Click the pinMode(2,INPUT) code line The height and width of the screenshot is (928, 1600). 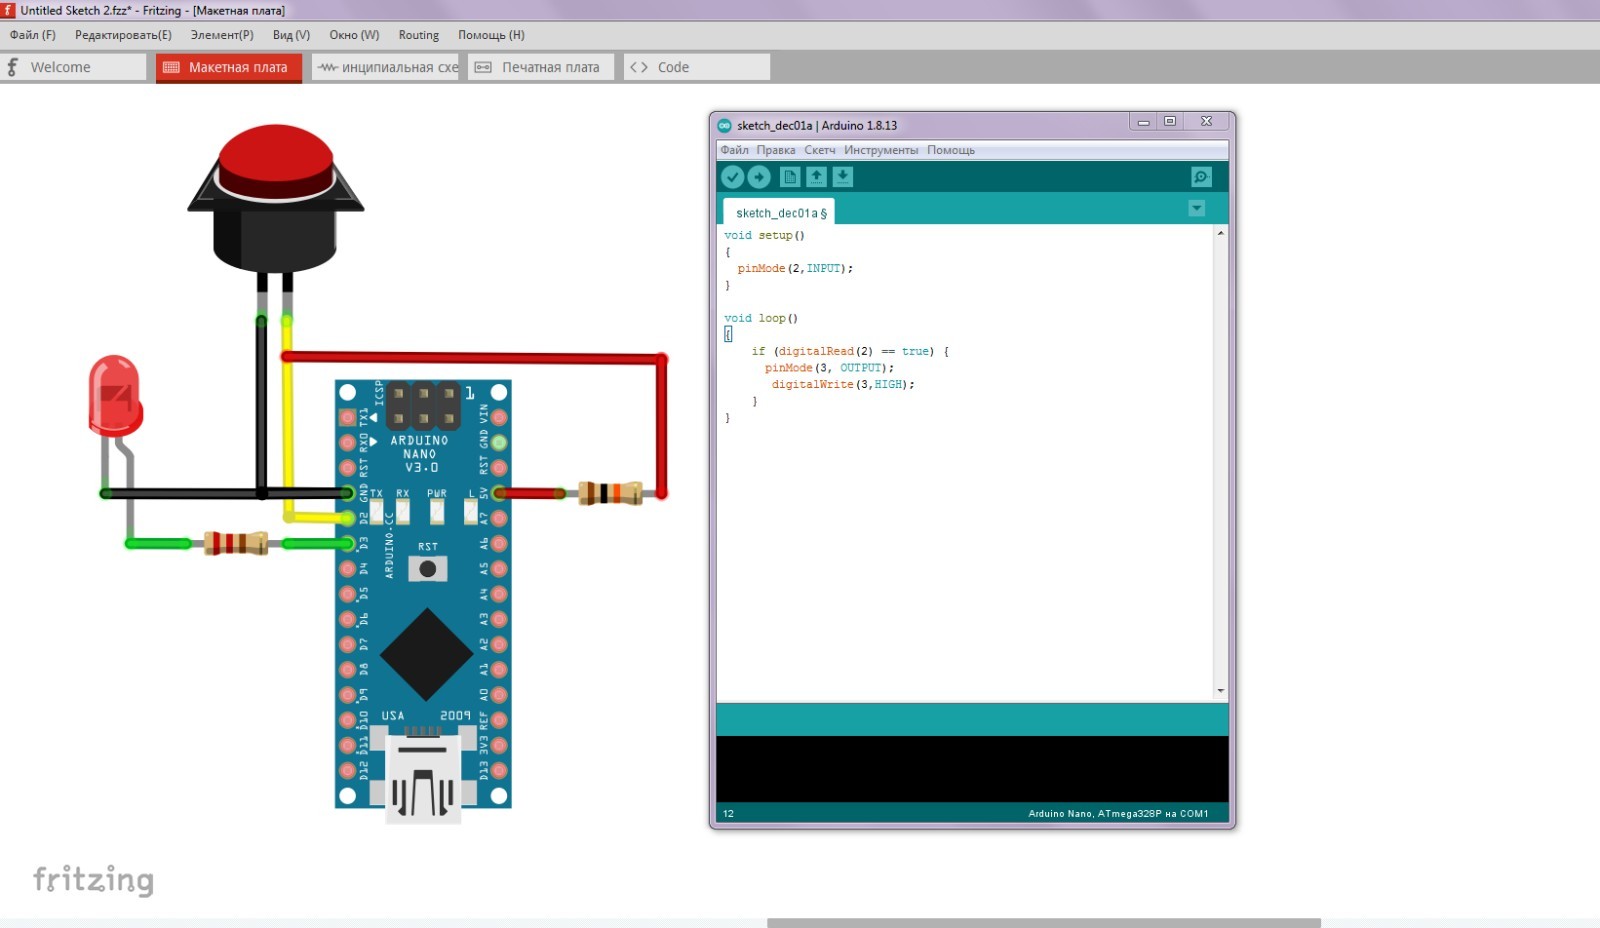point(795,268)
